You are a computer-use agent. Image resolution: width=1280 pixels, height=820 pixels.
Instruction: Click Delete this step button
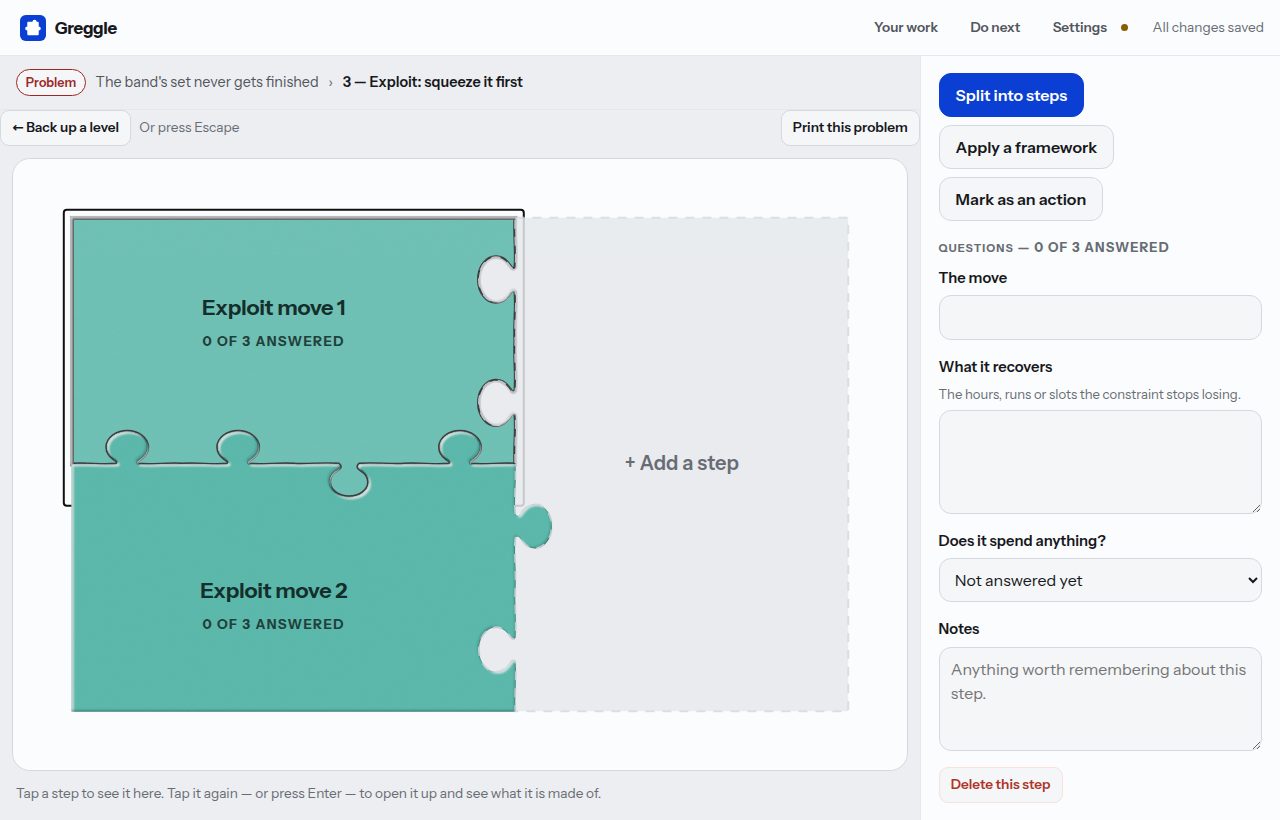(1000, 784)
